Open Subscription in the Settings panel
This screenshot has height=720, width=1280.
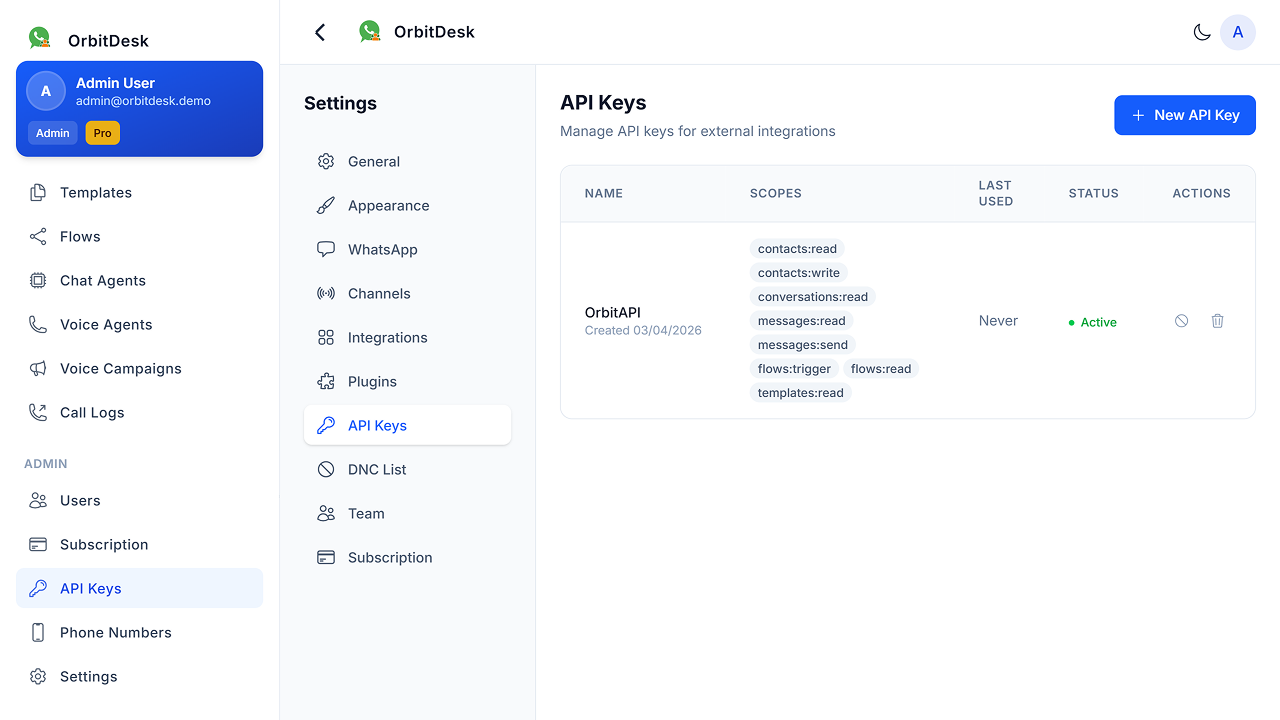(389, 558)
